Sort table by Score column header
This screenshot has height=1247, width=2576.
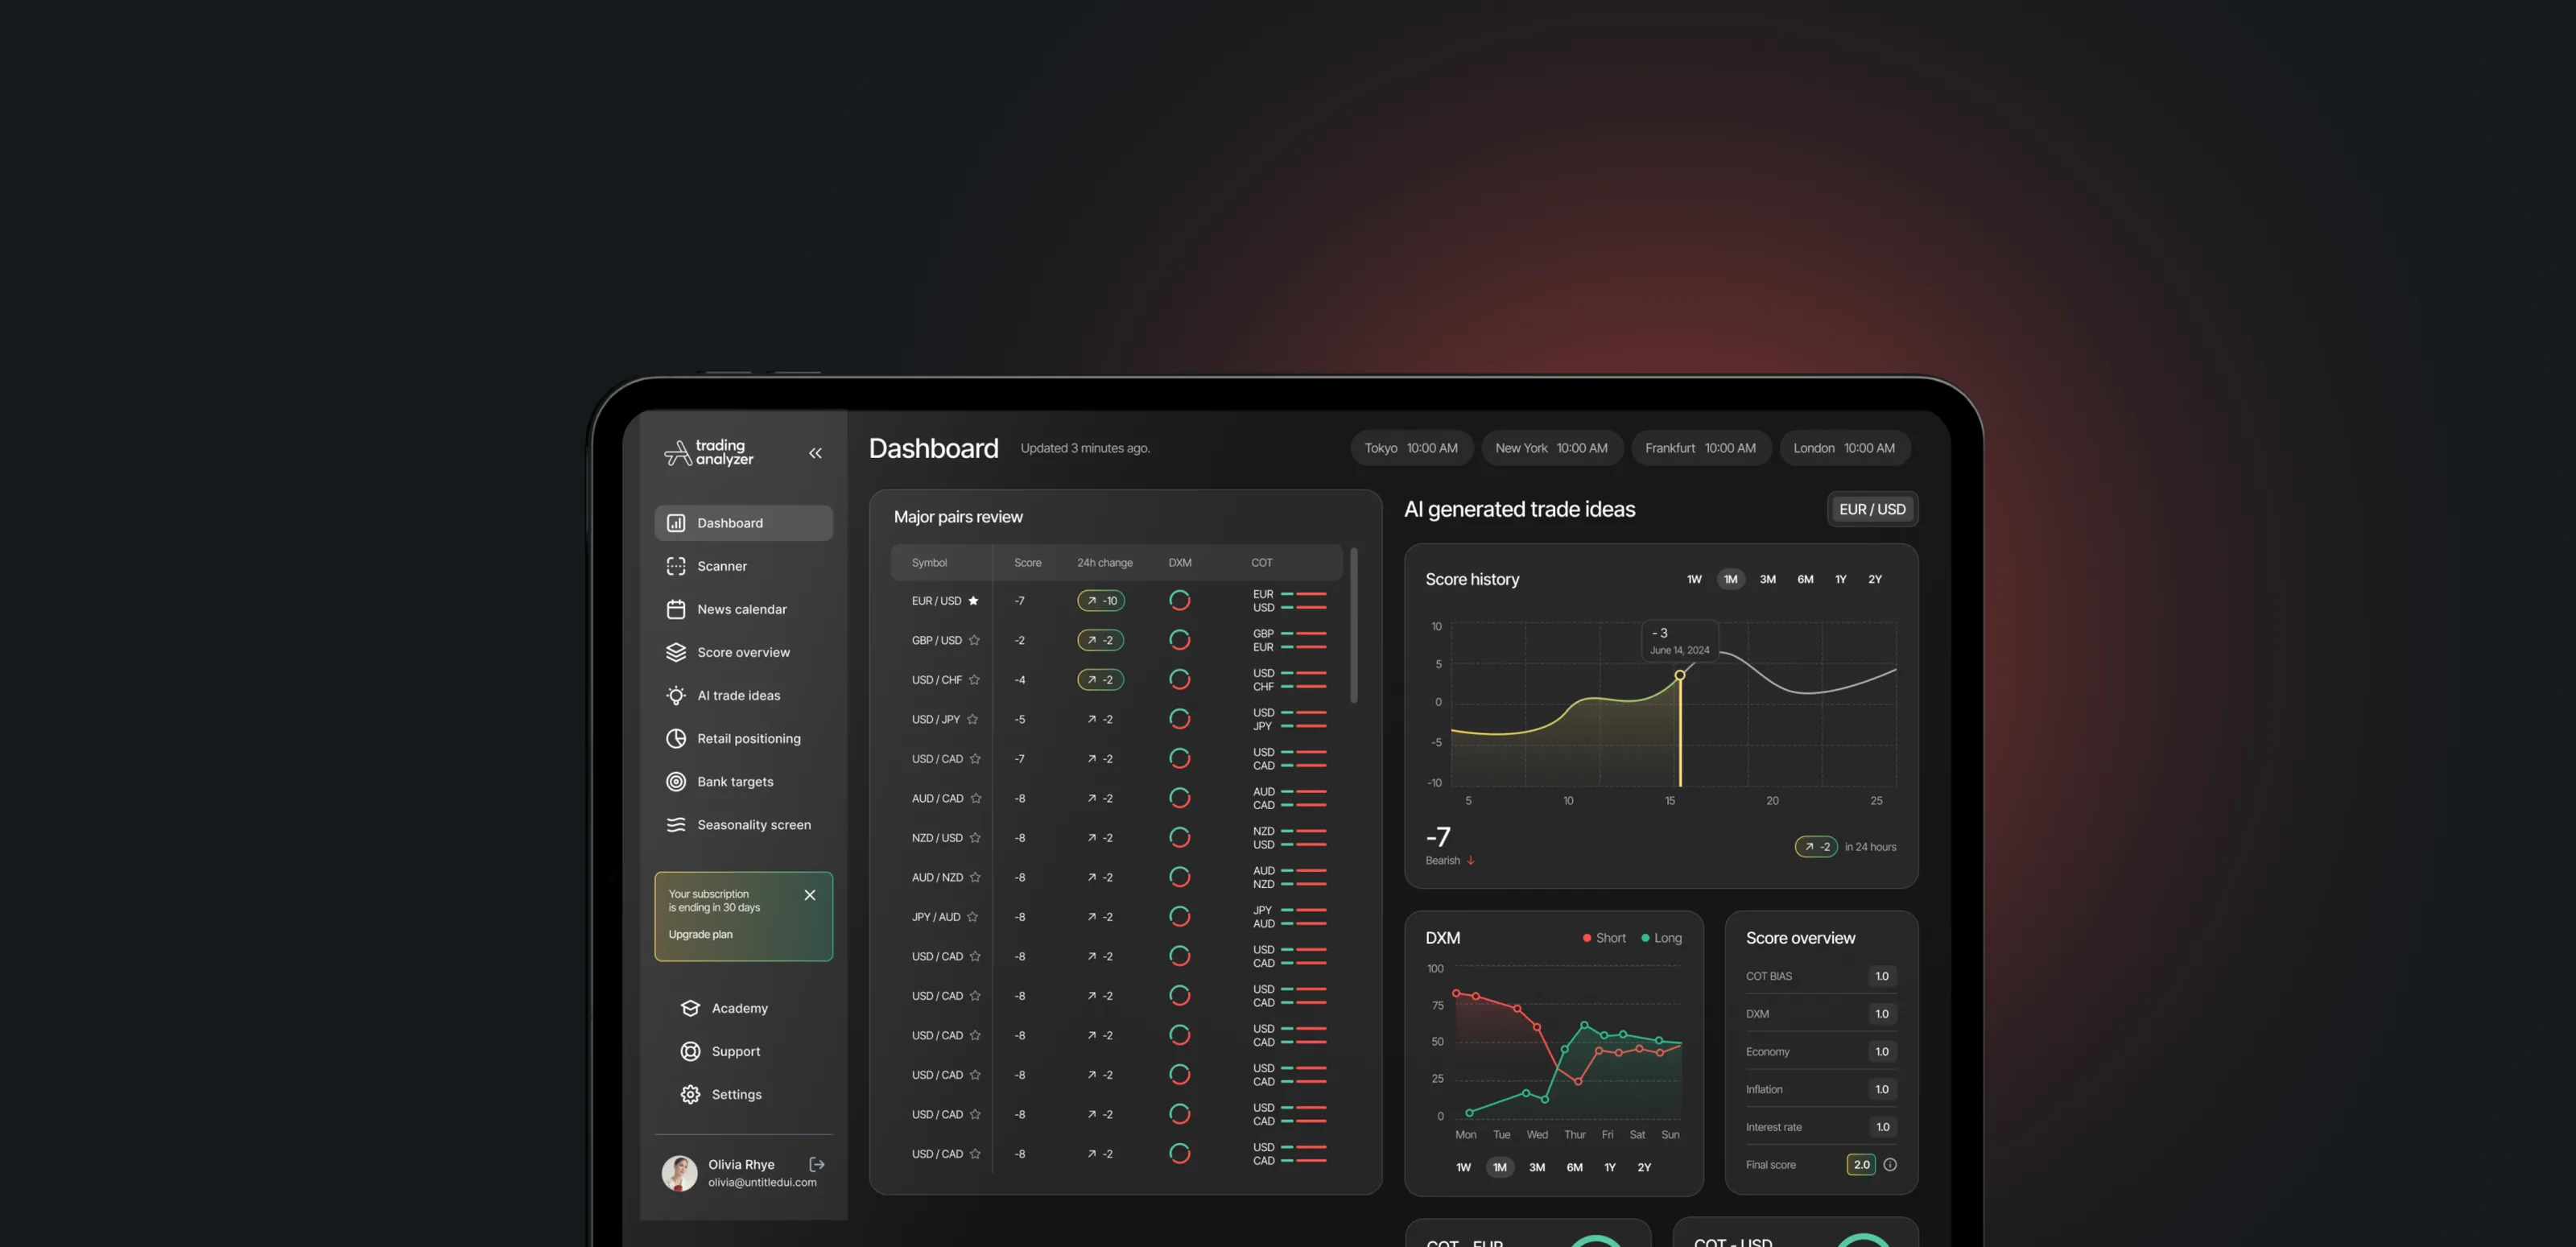pos(1027,563)
